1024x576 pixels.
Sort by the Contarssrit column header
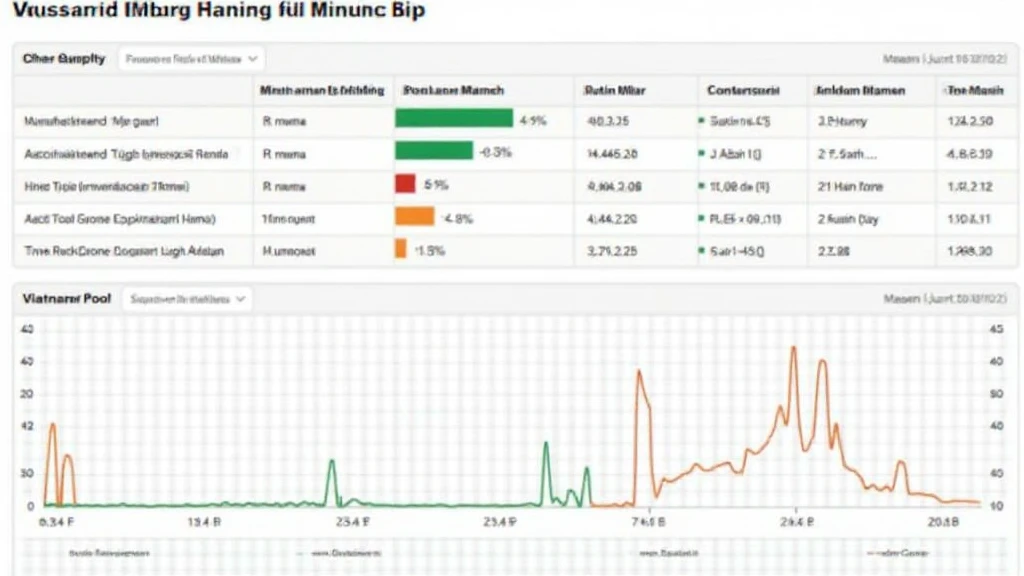coord(743,90)
